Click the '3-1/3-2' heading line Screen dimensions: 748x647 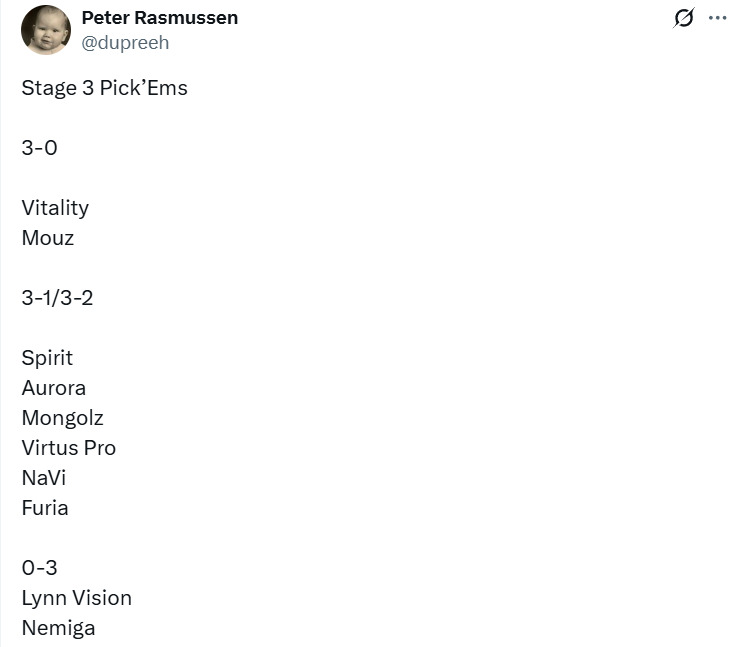pyautogui.click(x=57, y=298)
